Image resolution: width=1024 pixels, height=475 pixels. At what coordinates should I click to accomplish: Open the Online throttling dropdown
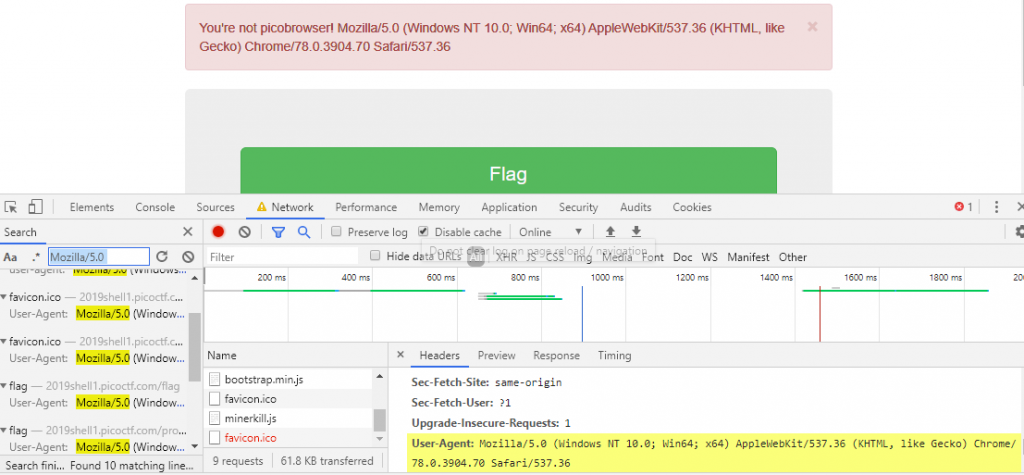550,232
